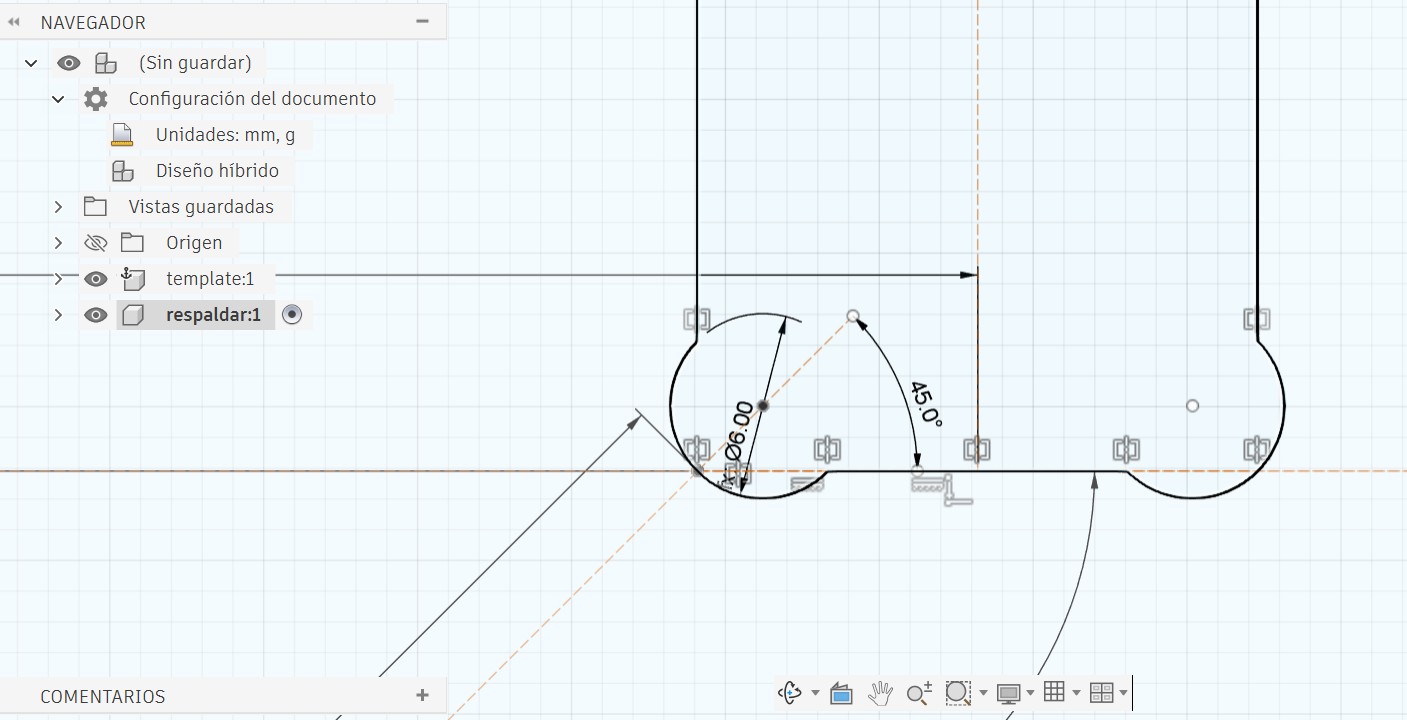Toggle visibility of (Sin guardar) root

[68, 63]
